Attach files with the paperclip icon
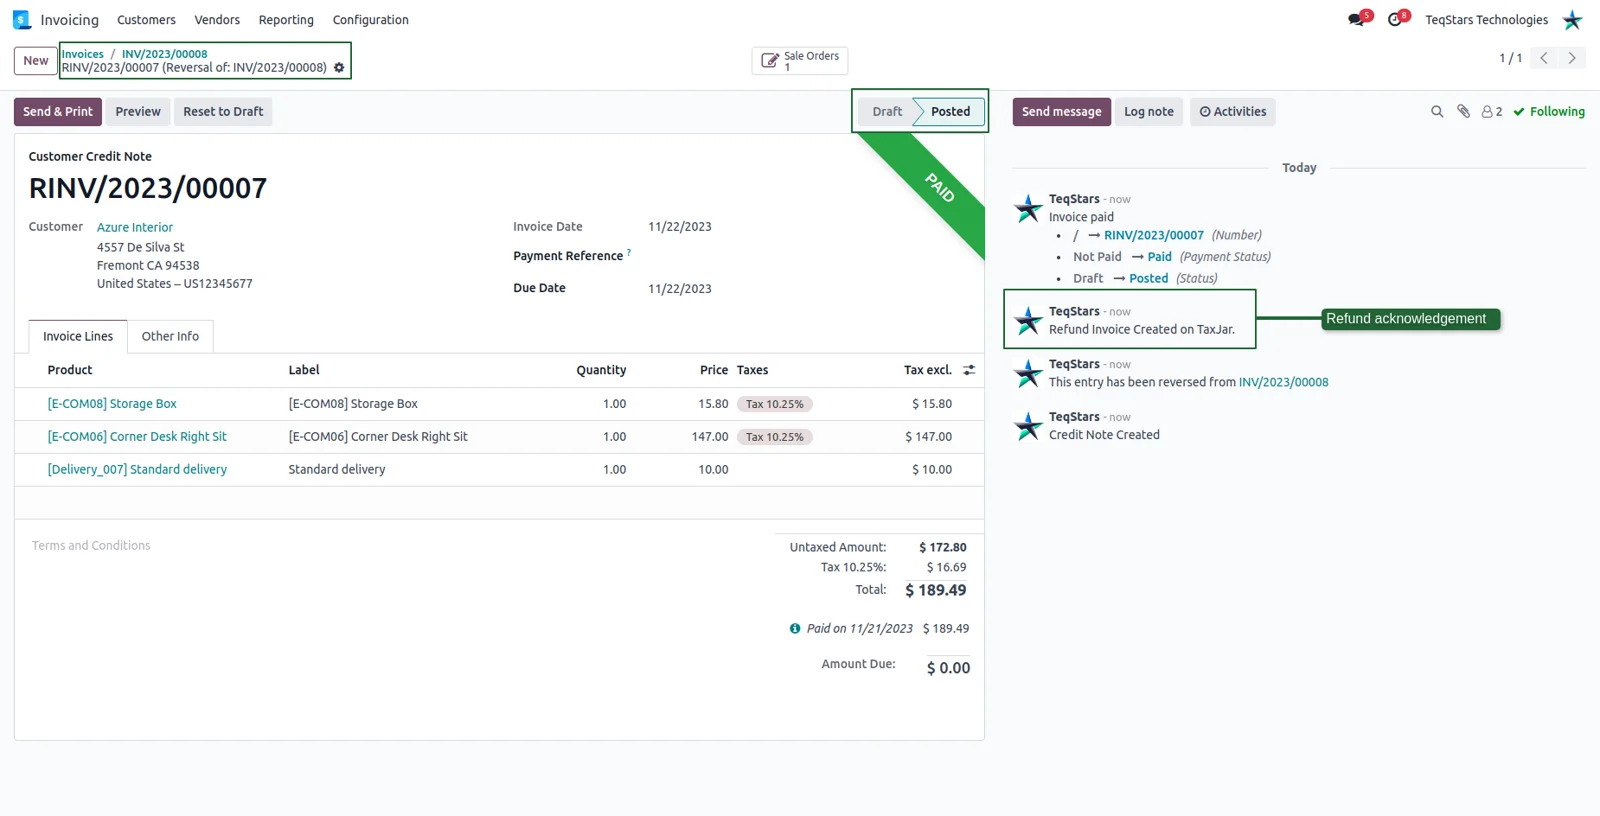This screenshot has width=1600, height=816. [x=1463, y=112]
